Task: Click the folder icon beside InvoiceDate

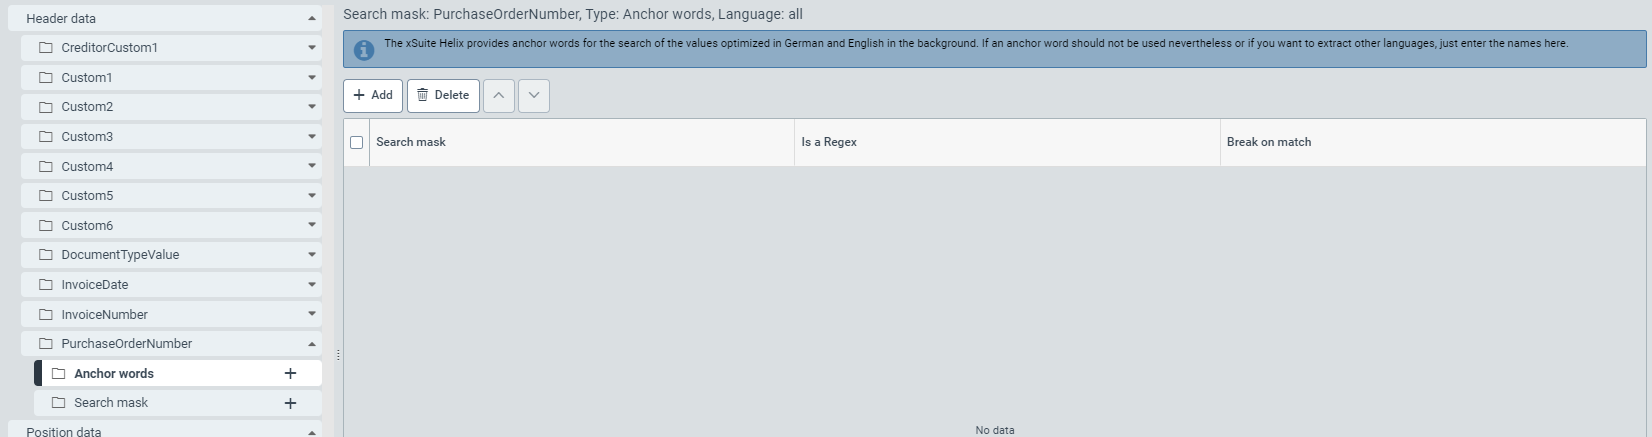Action: pos(45,284)
